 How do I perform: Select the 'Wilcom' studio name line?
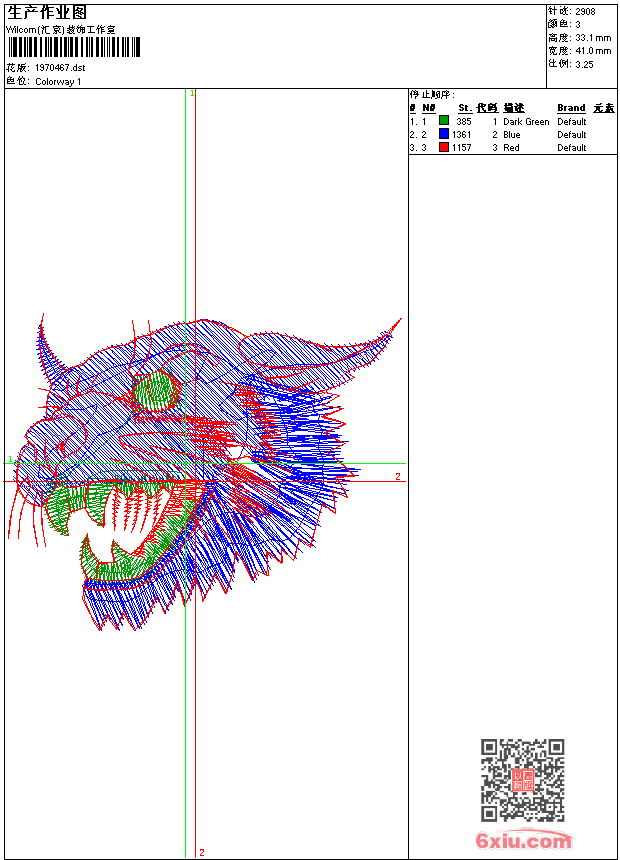61,30
